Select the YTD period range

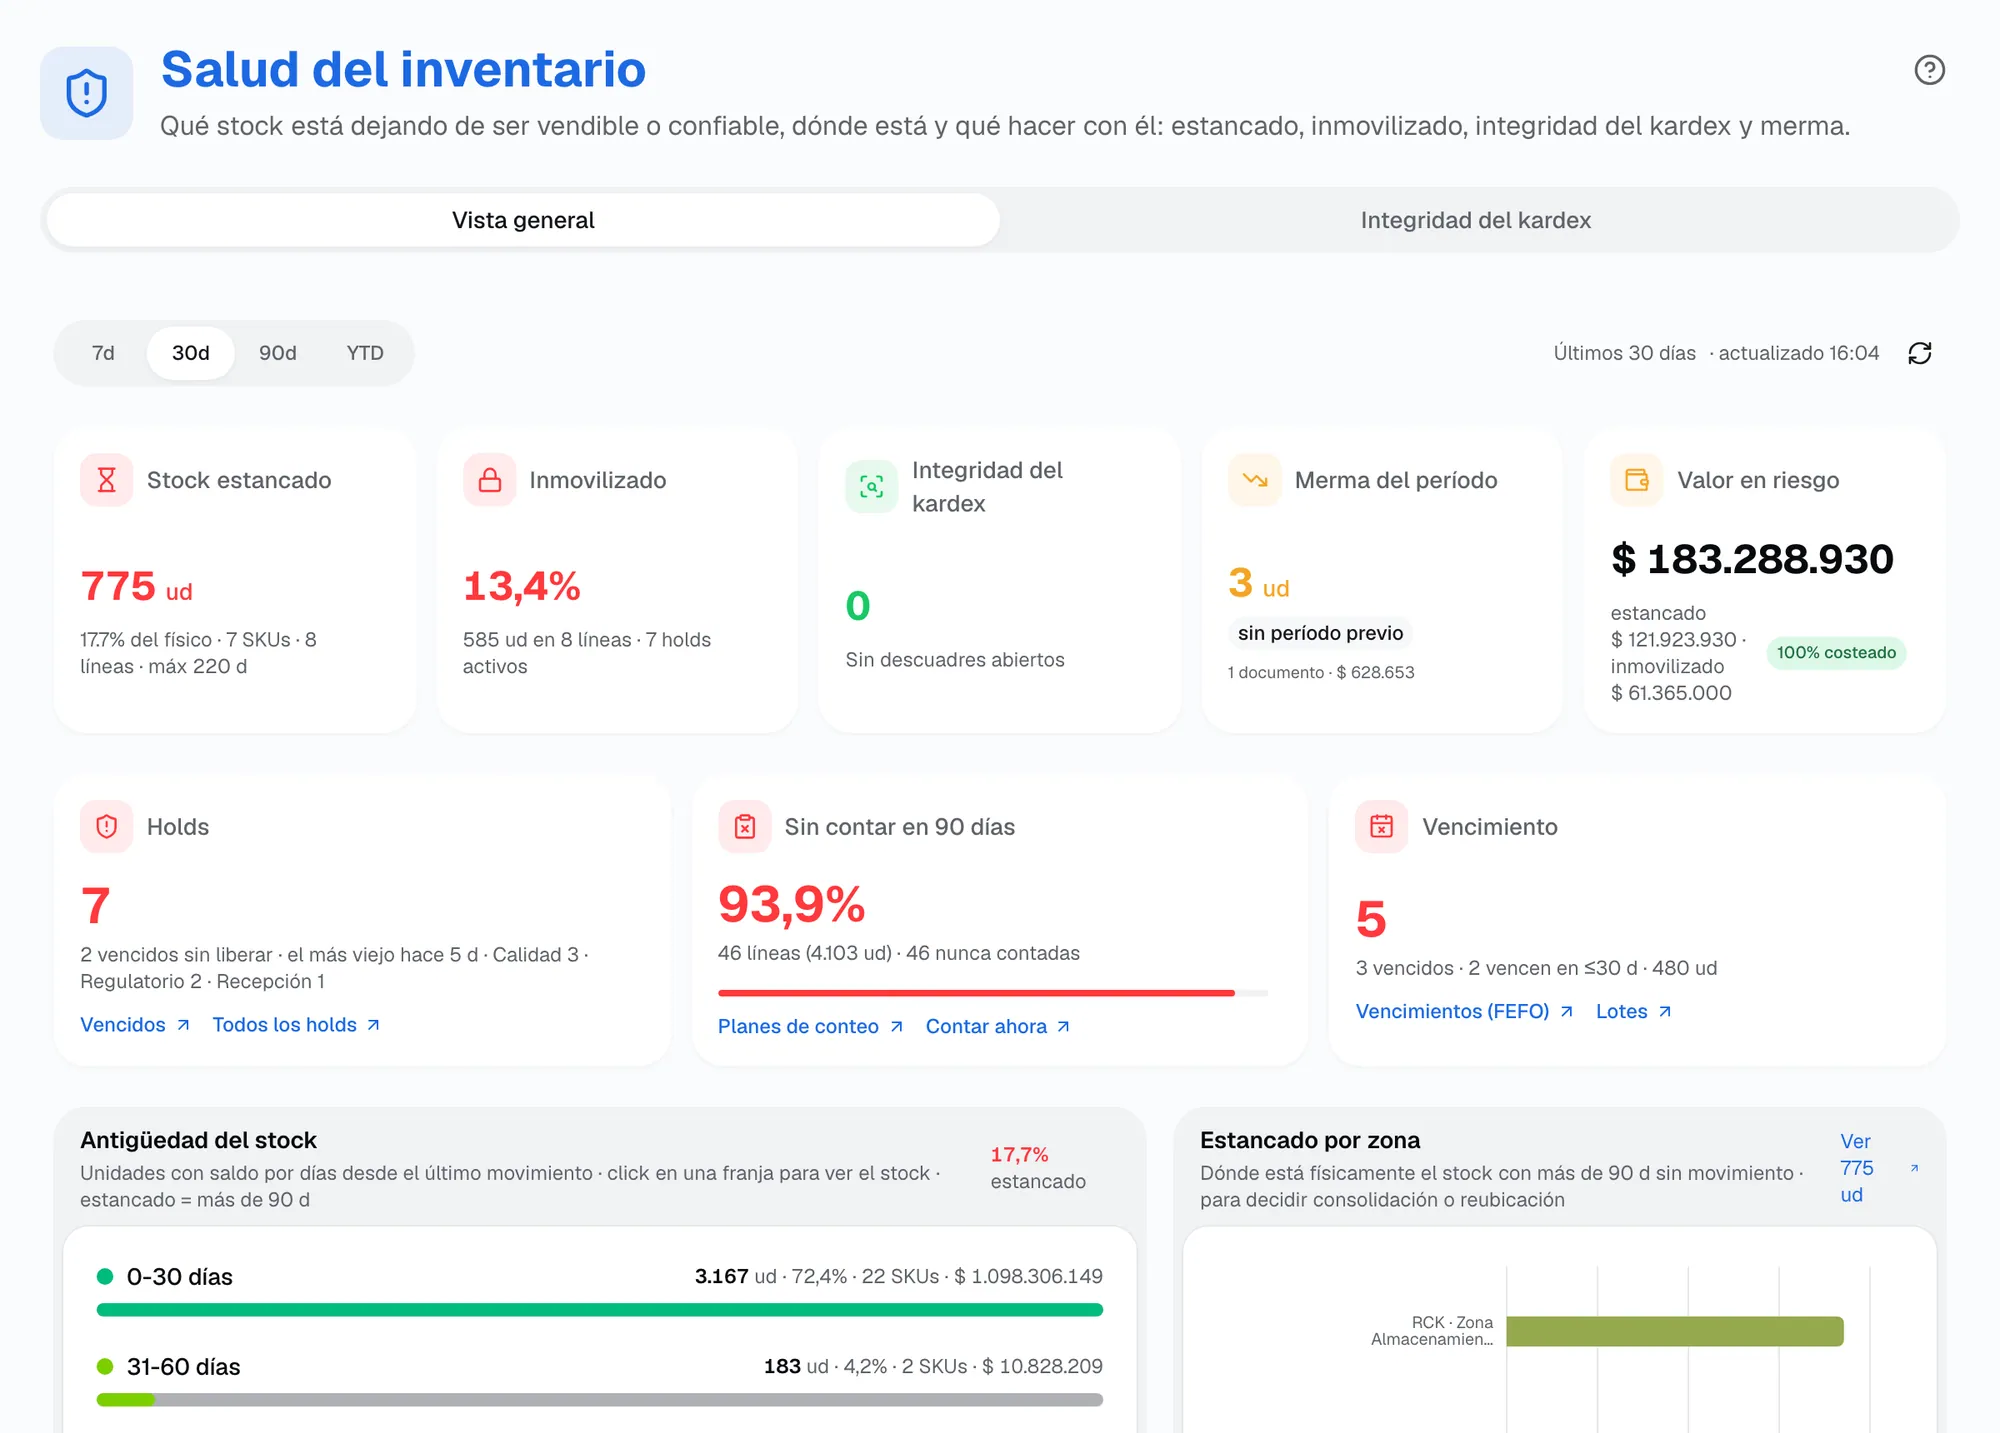tap(365, 353)
